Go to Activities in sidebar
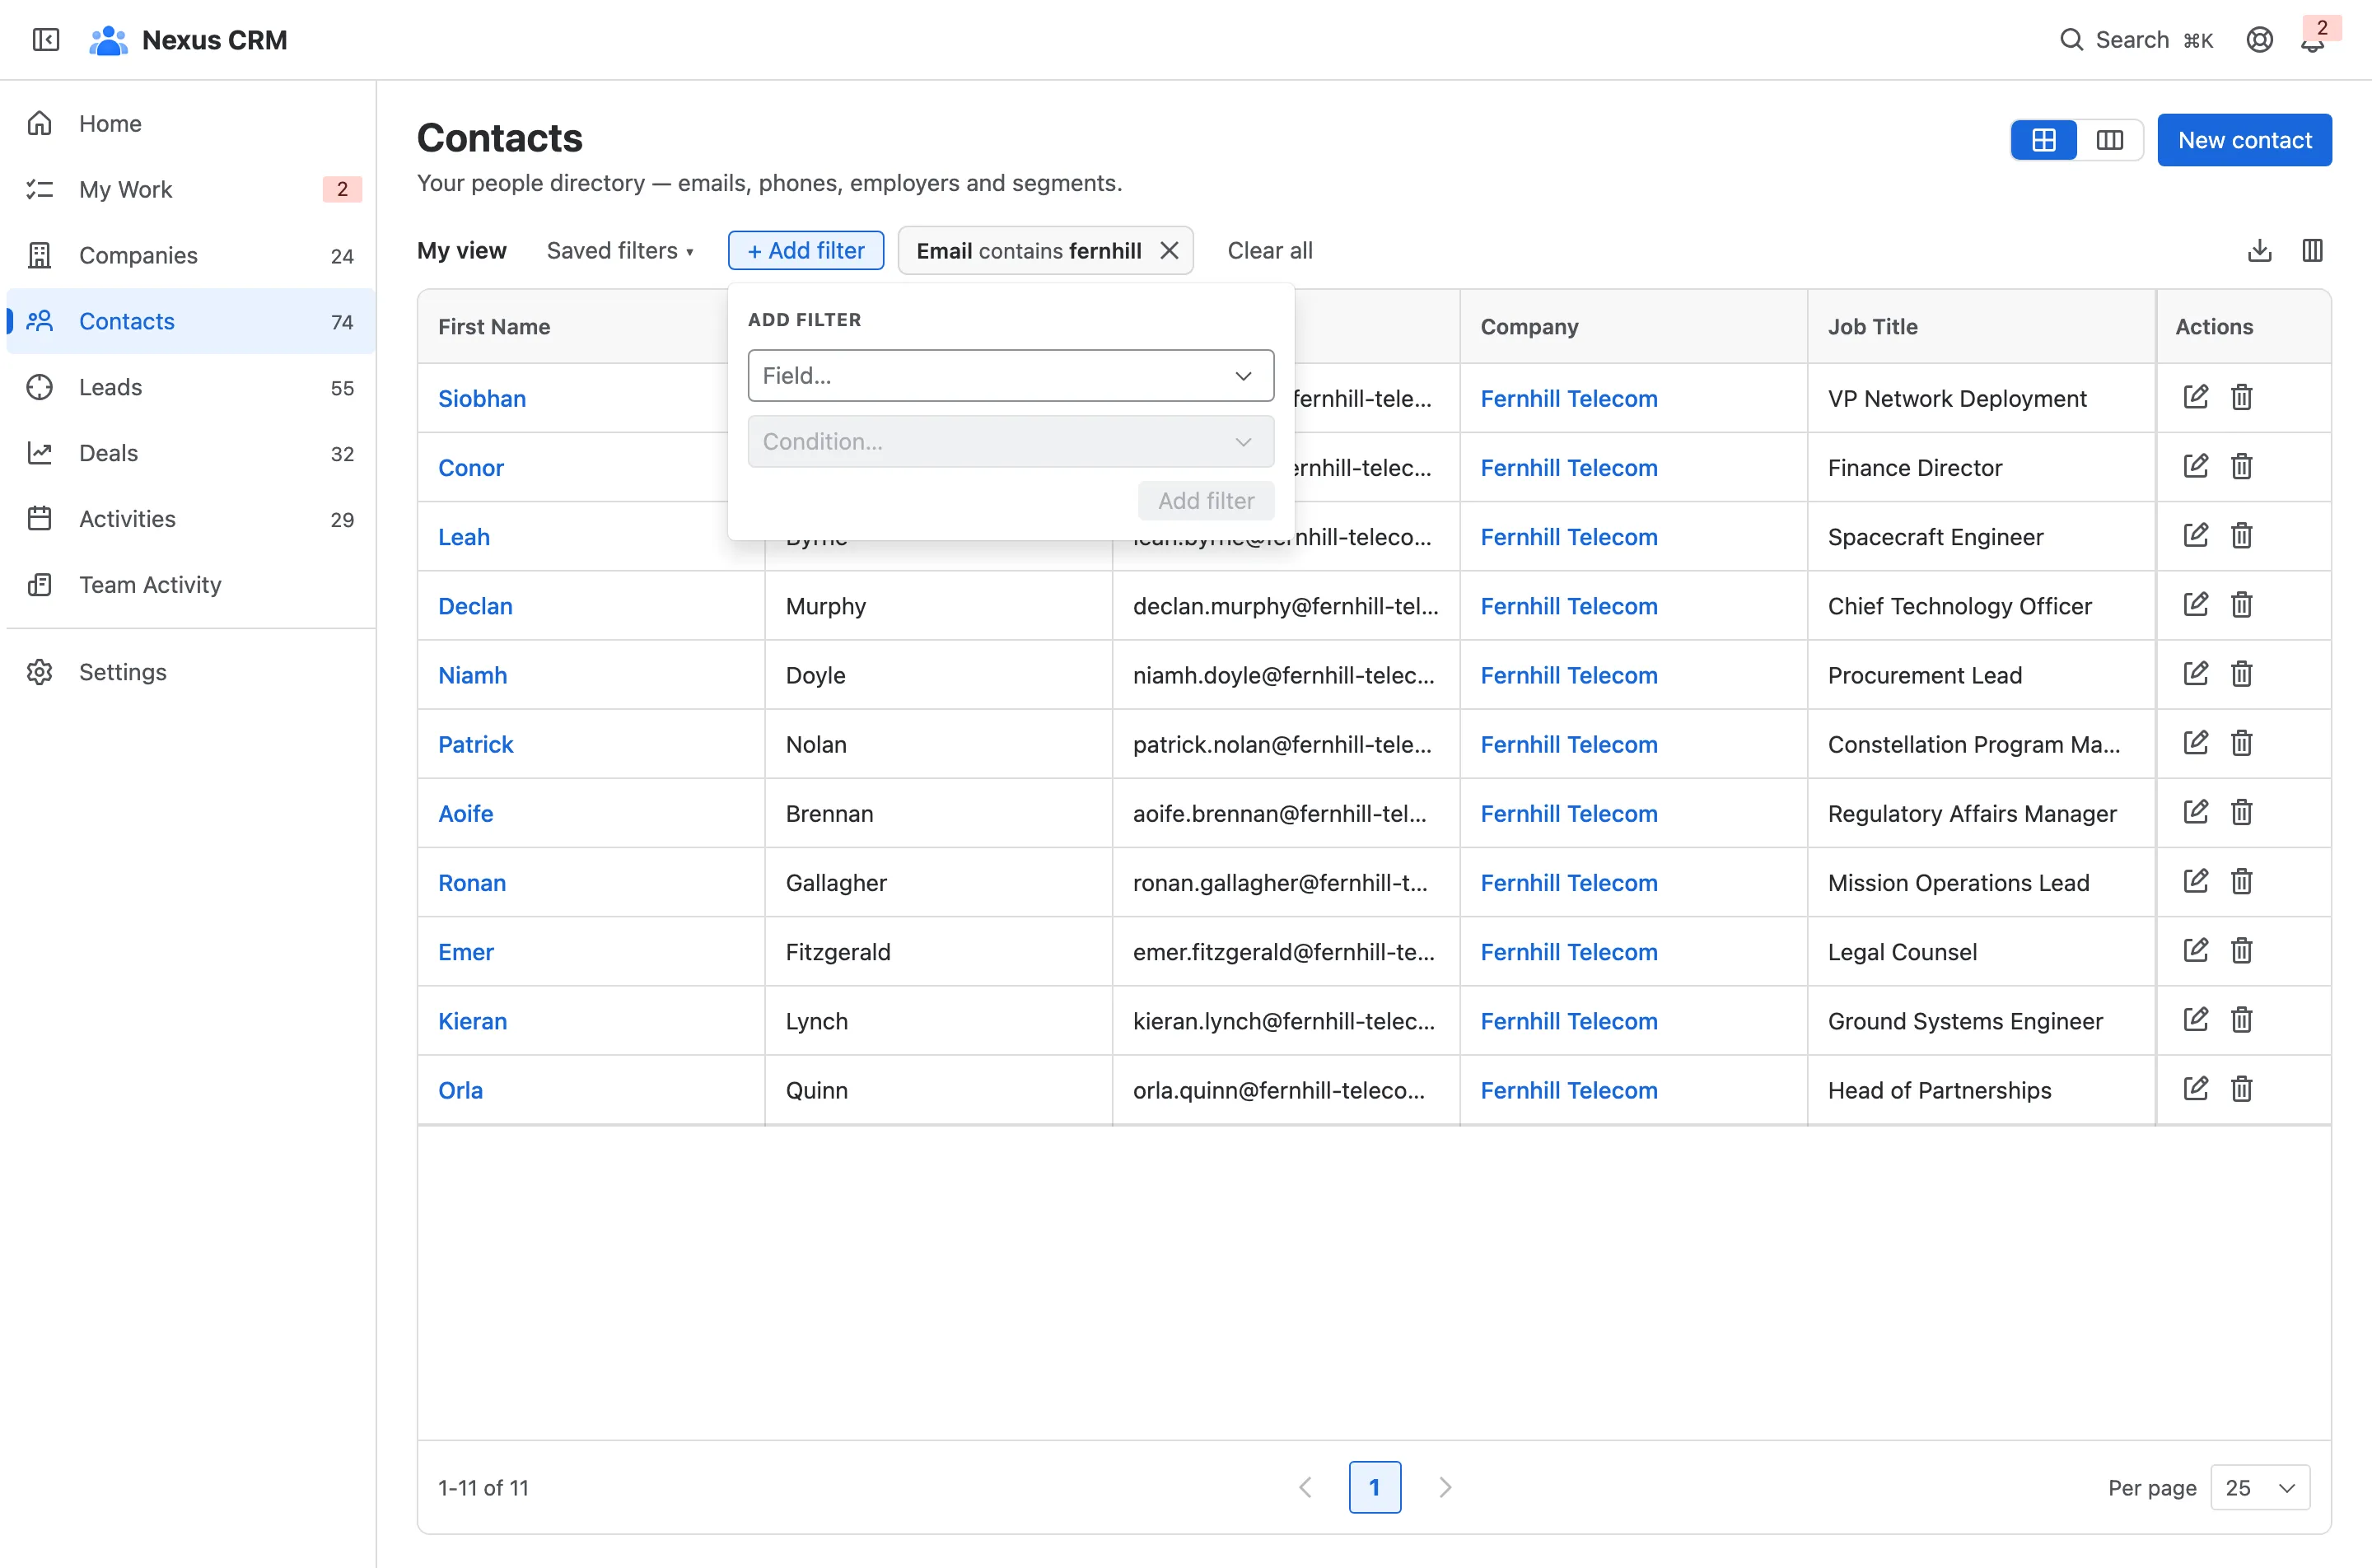2372x1568 pixels. coord(190,519)
